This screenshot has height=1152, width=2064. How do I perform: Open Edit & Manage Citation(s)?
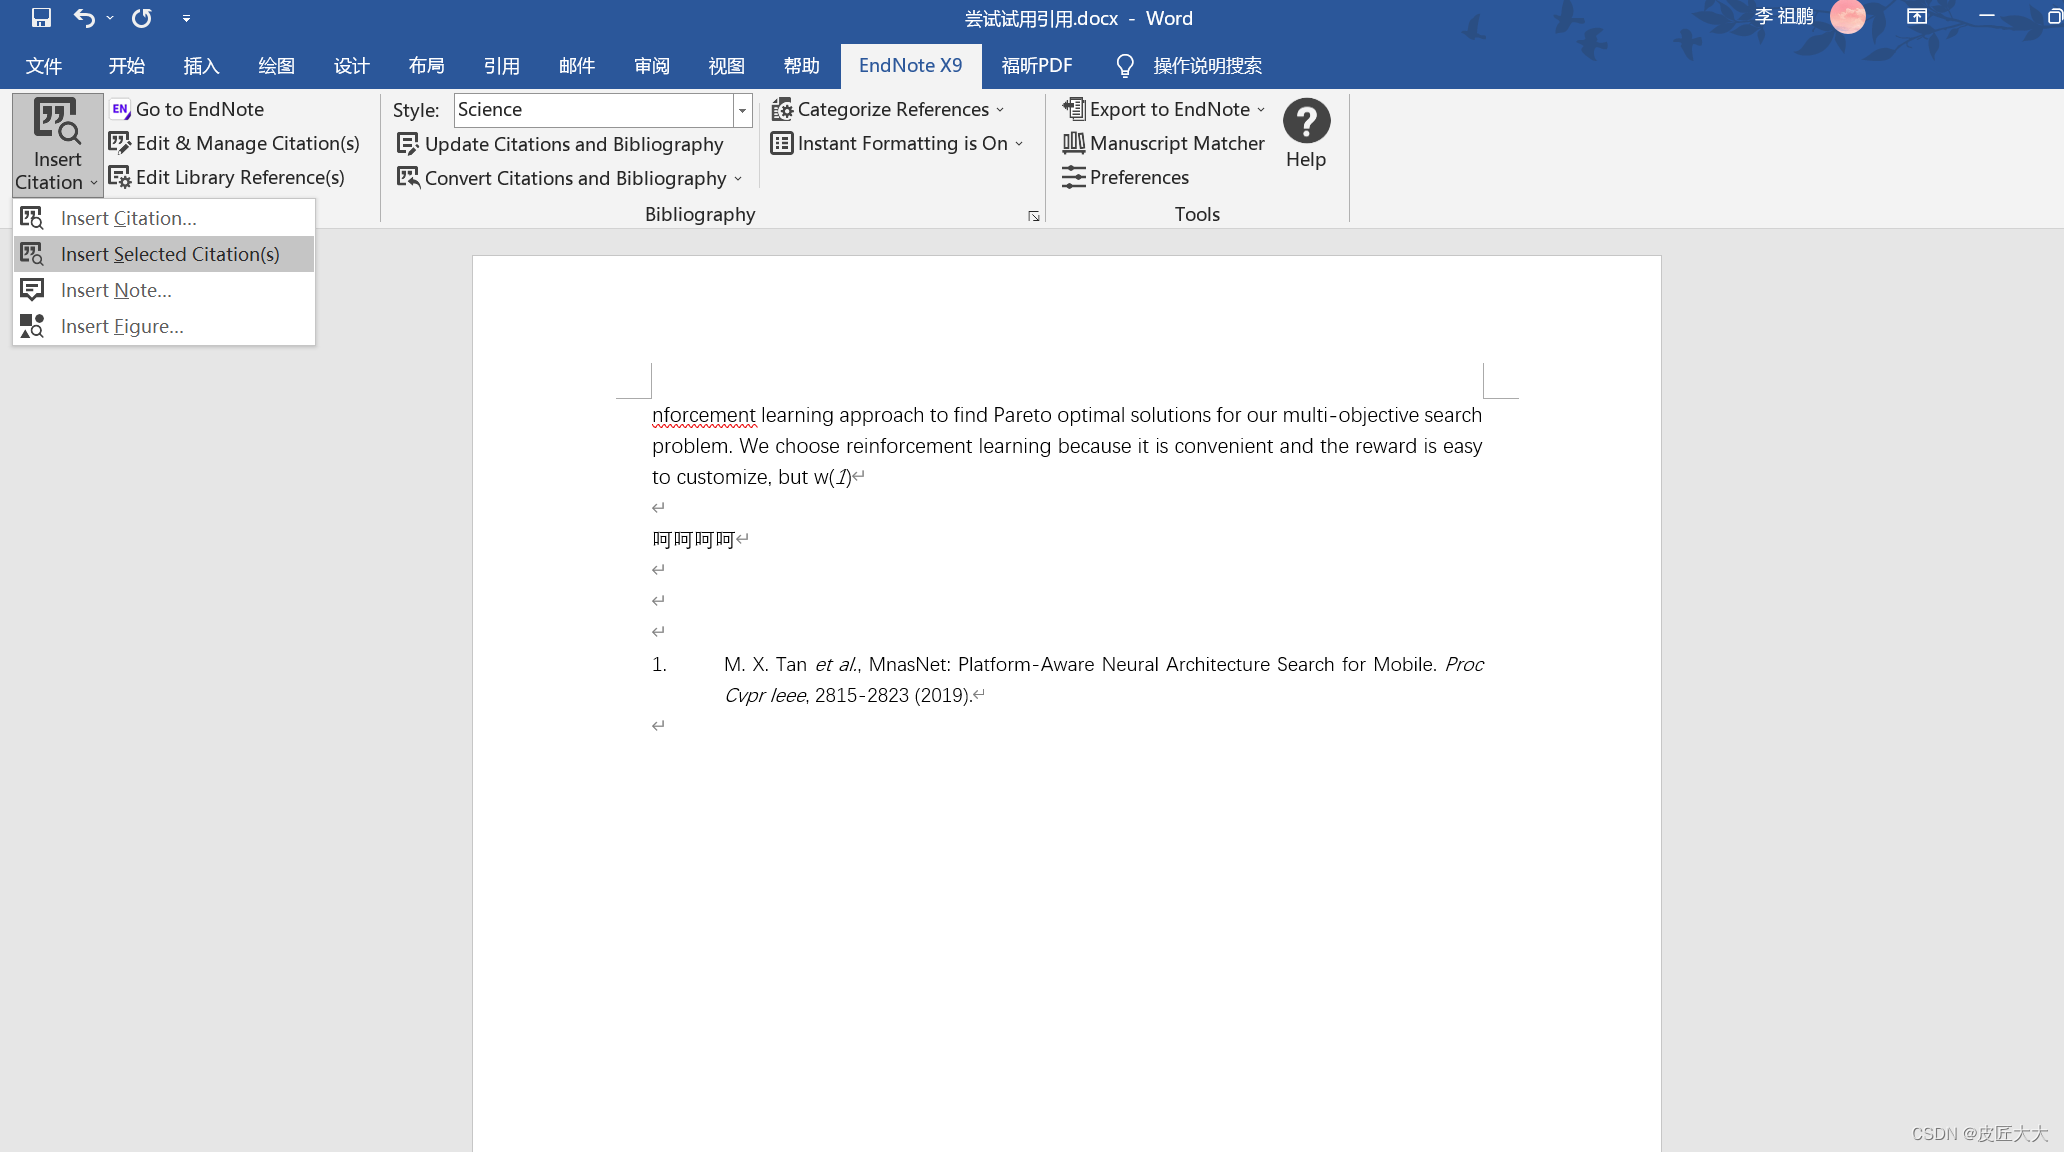pos(247,143)
